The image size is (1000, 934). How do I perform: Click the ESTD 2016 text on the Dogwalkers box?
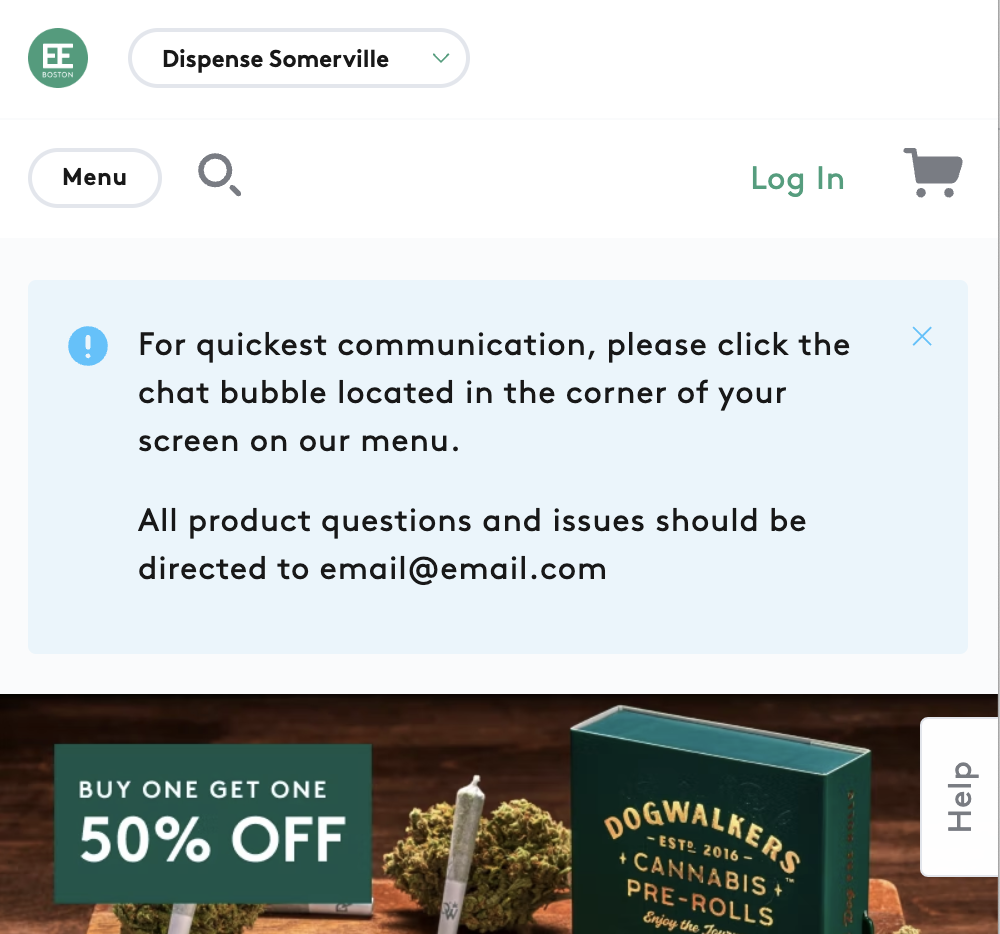[701, 848]
